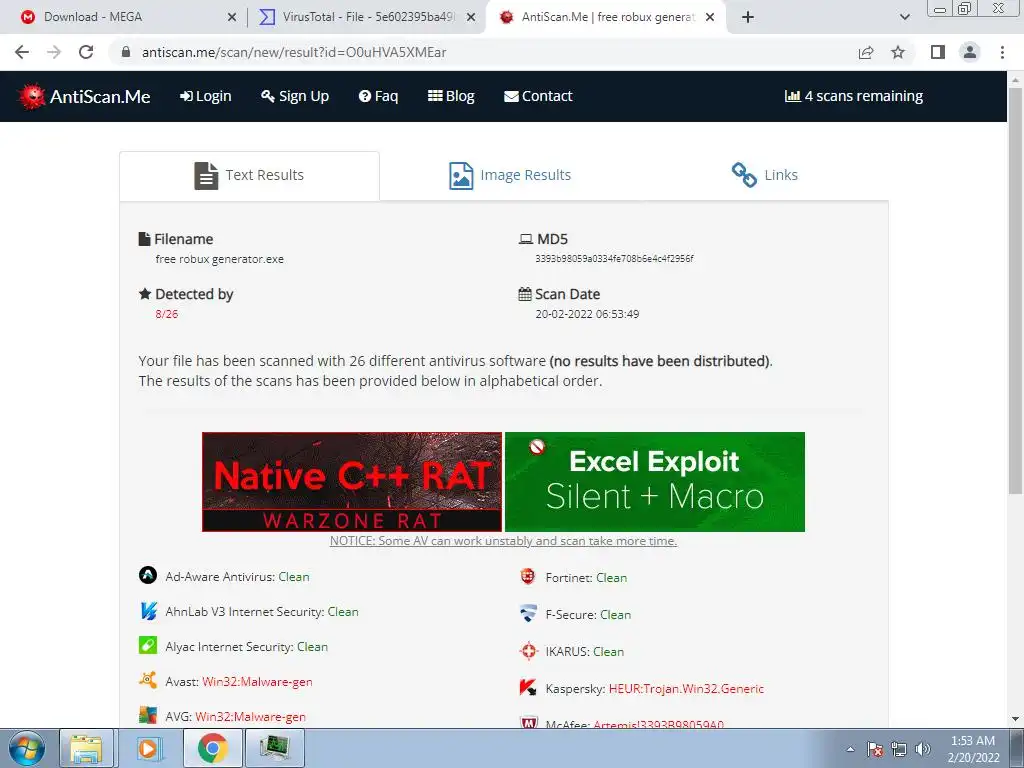Click the AntiScan.Me logo icon
This screenshot has width=1024, height=768.
tap(31, 96)
